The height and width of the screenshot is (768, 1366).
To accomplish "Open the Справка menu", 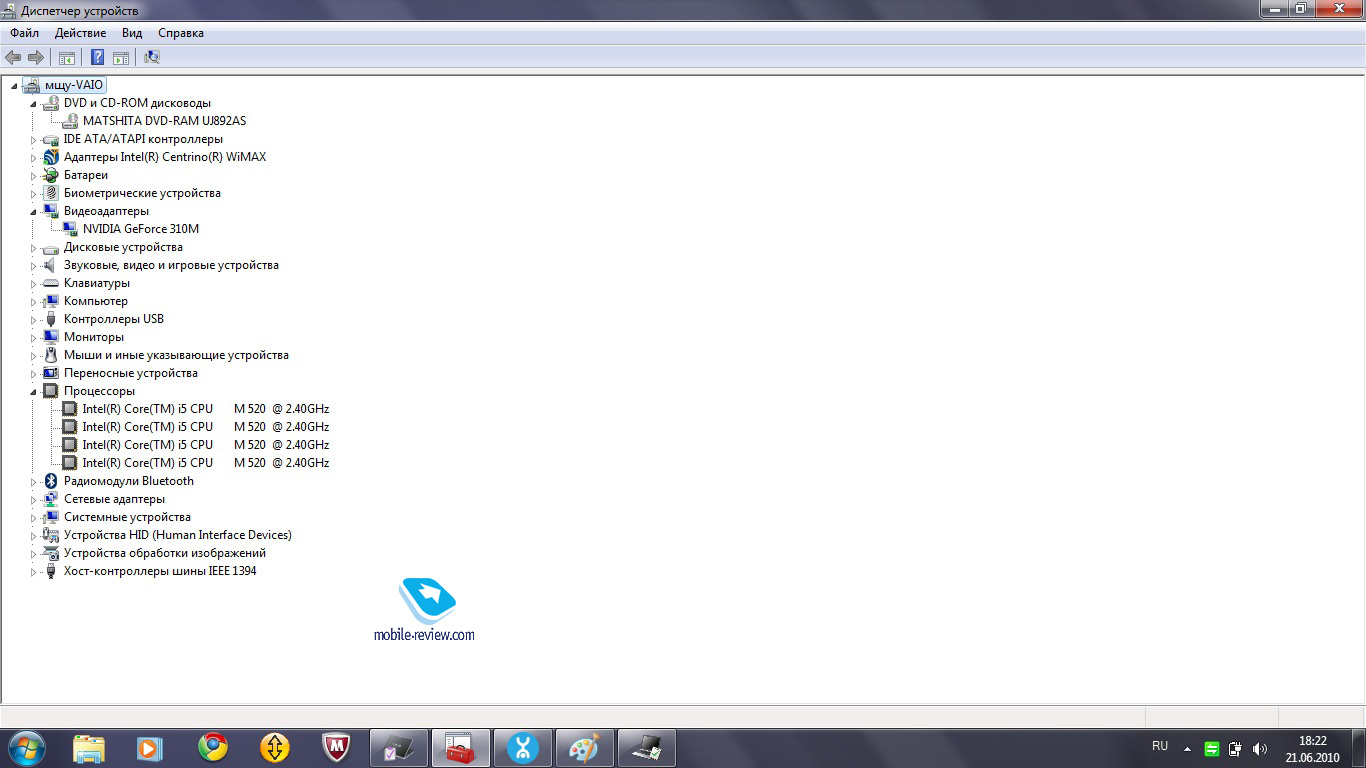I will click(x=181, y=33).
